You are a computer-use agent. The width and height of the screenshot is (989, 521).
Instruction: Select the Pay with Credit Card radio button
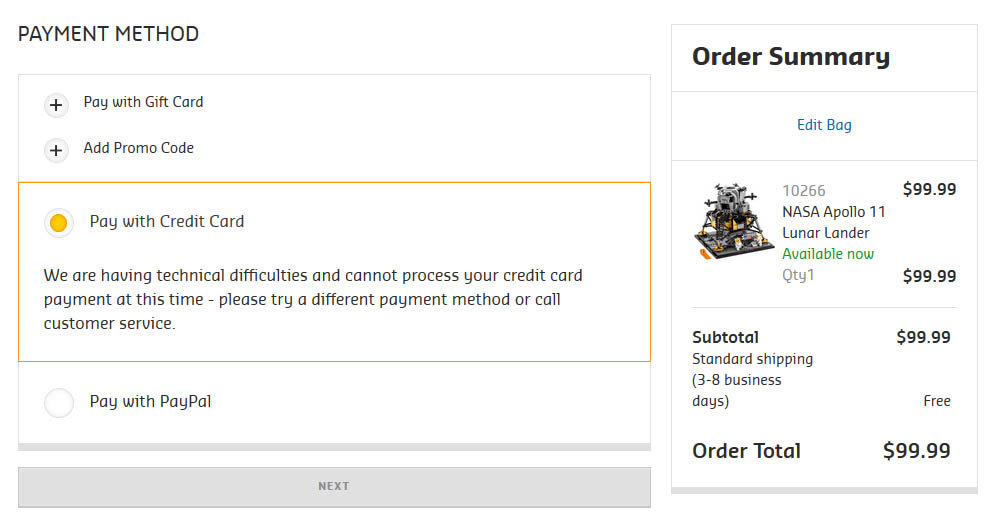tap(59, 223)
